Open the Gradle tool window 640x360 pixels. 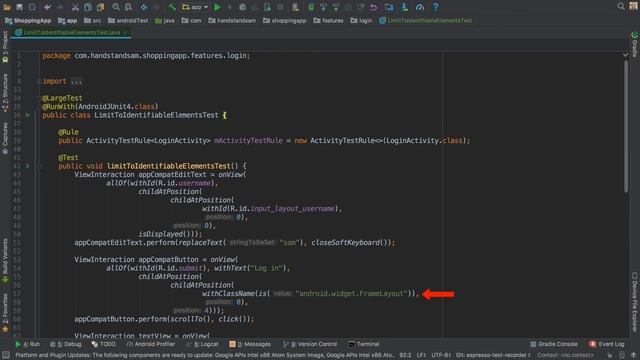click(635, 44)
